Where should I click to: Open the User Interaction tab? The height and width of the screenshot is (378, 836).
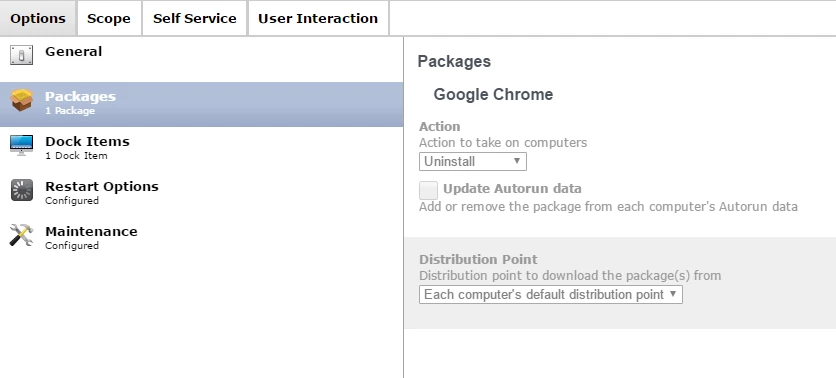pos(318,19)
